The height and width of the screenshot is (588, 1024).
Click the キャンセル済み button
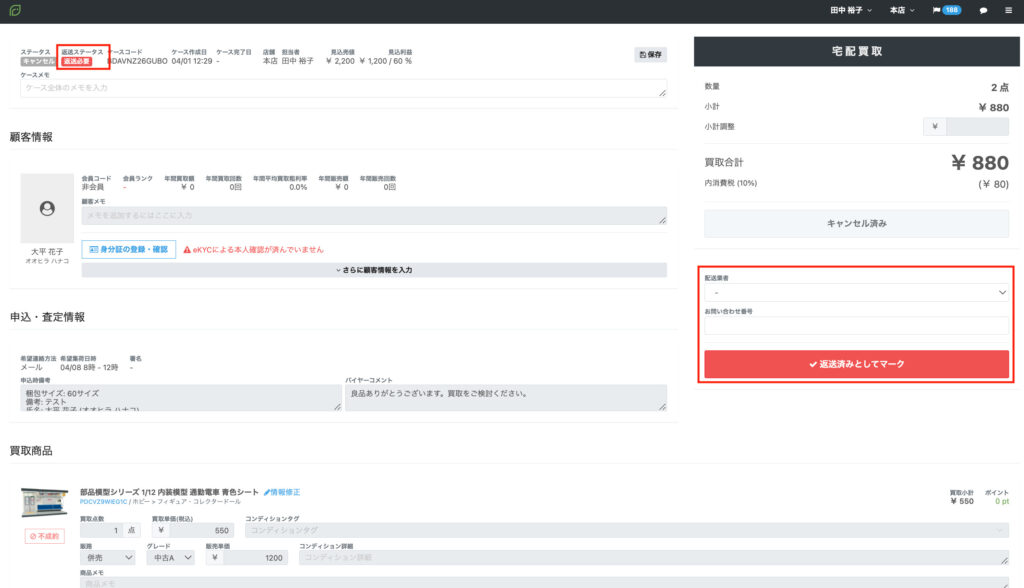tap(856, 223)
